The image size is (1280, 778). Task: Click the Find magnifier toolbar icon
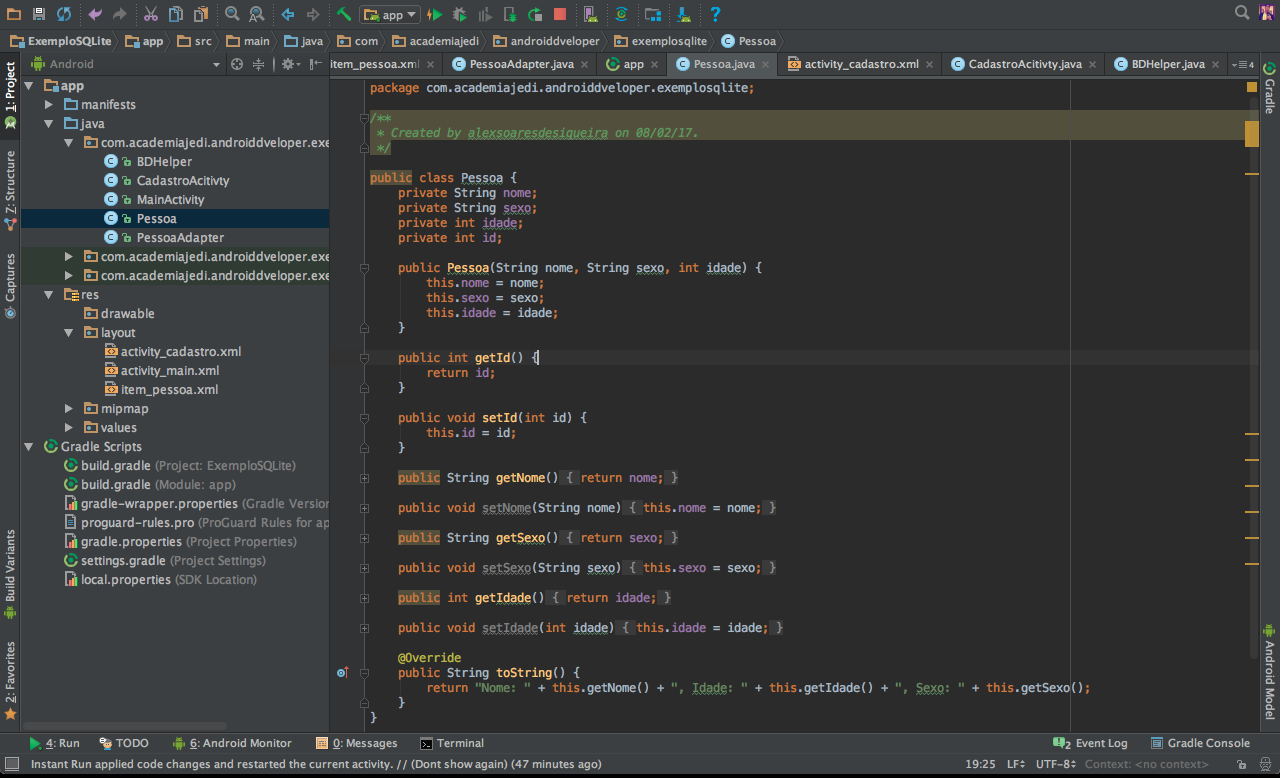point(231,14)
